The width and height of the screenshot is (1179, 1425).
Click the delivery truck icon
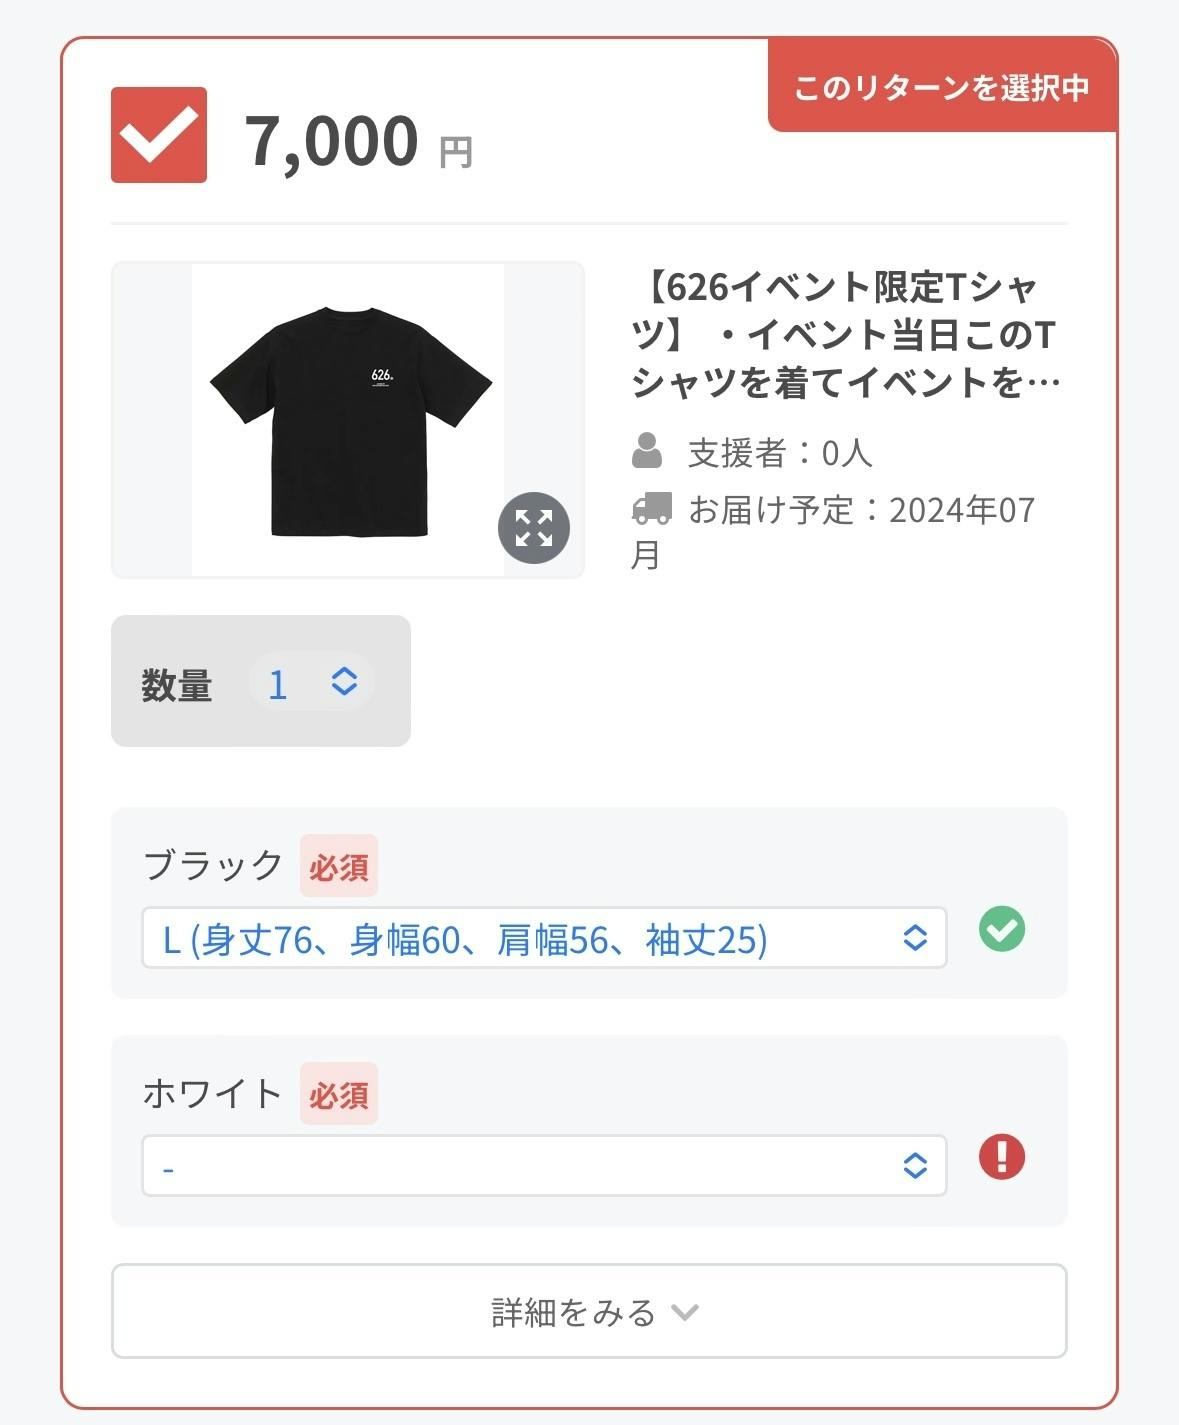651,508
